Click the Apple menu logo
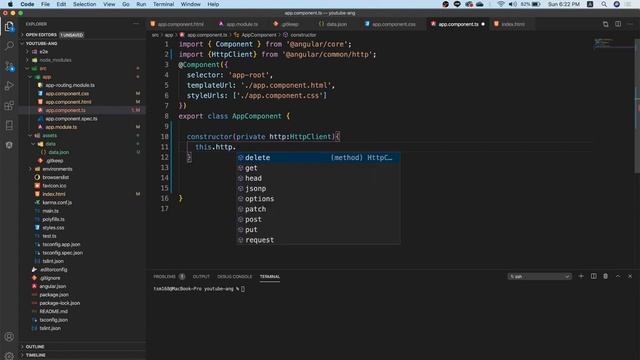 (x=10, y=4)
